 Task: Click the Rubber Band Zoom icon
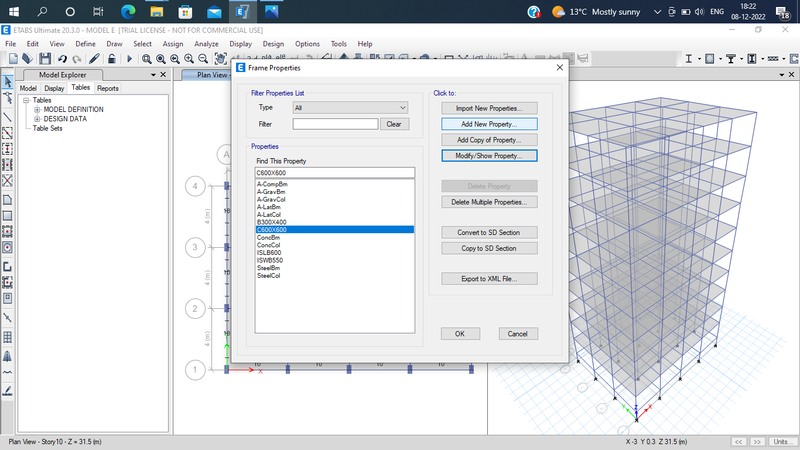pos(146,59)
